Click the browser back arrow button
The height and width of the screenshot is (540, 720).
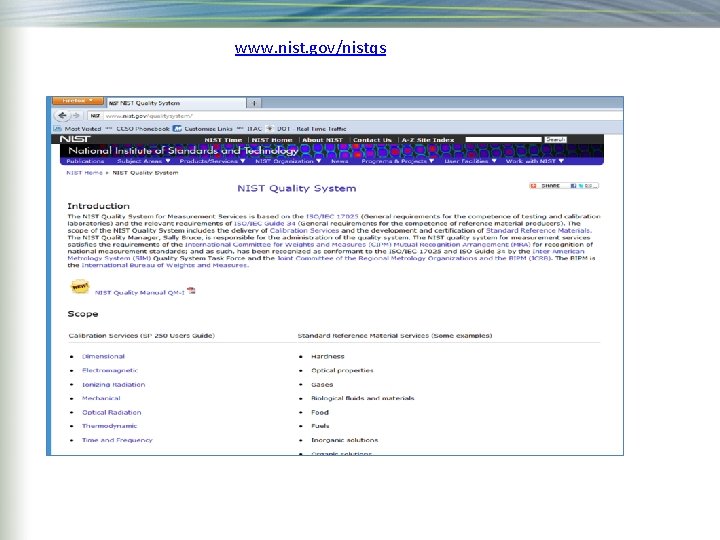click(x=62, y=116)
